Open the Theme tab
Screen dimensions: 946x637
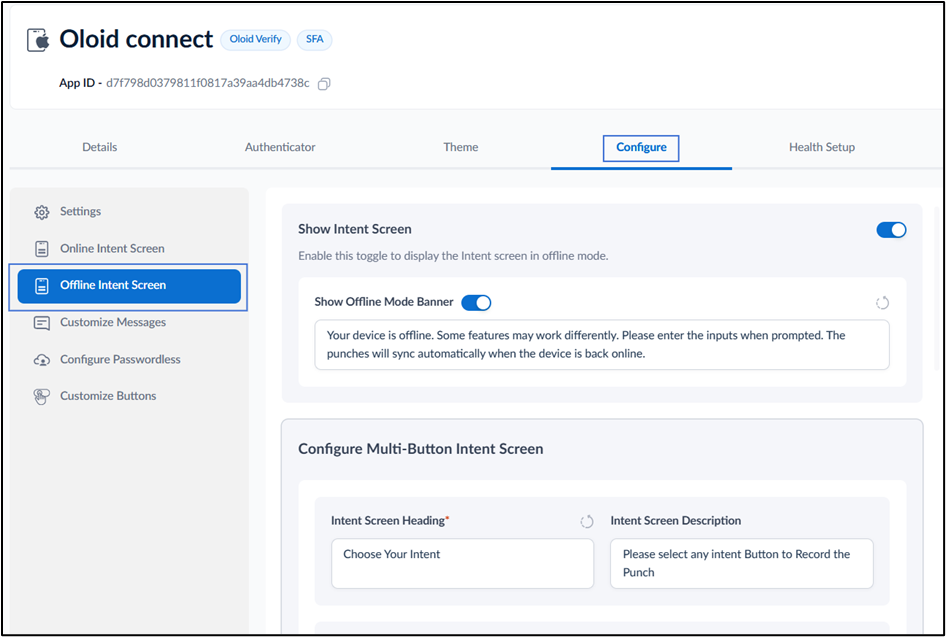coord(460,147)
